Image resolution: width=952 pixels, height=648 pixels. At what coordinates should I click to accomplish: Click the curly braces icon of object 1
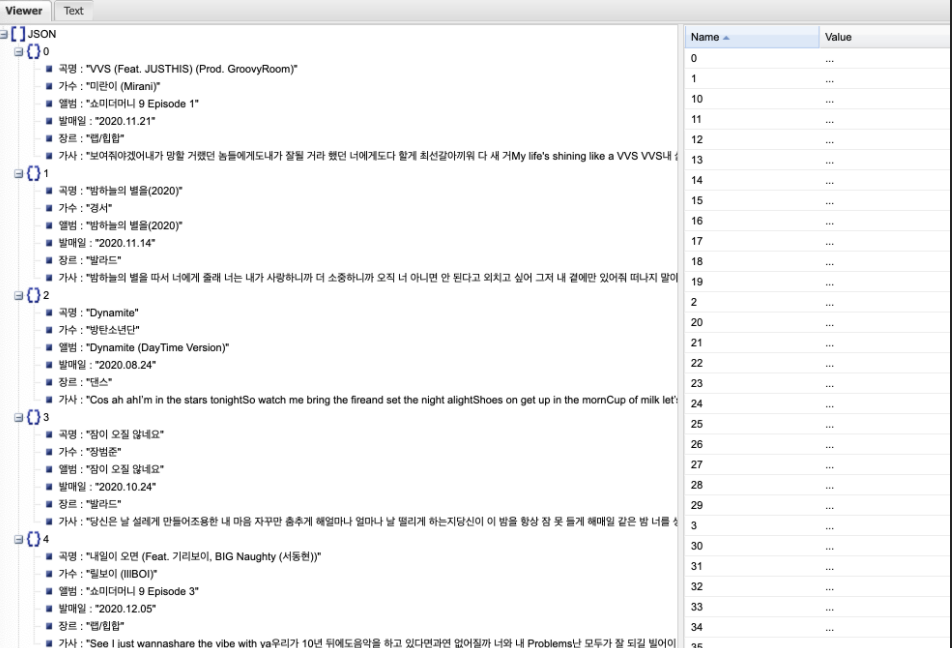tap(33, 174)
